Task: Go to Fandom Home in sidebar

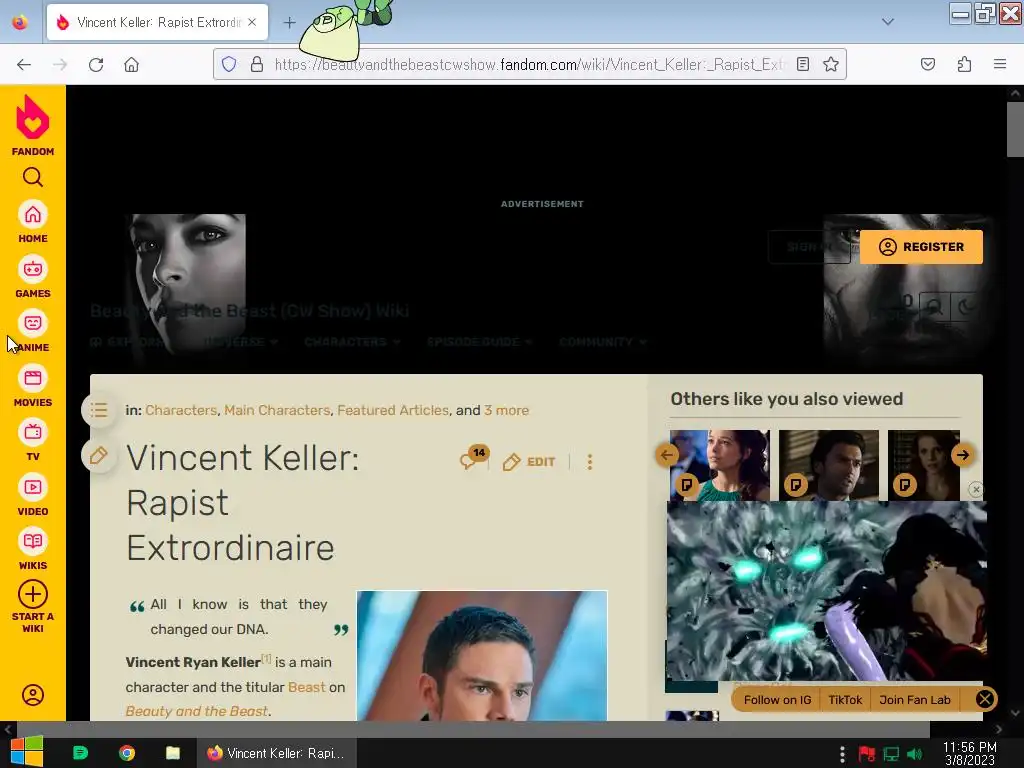Action: [33, 223]
